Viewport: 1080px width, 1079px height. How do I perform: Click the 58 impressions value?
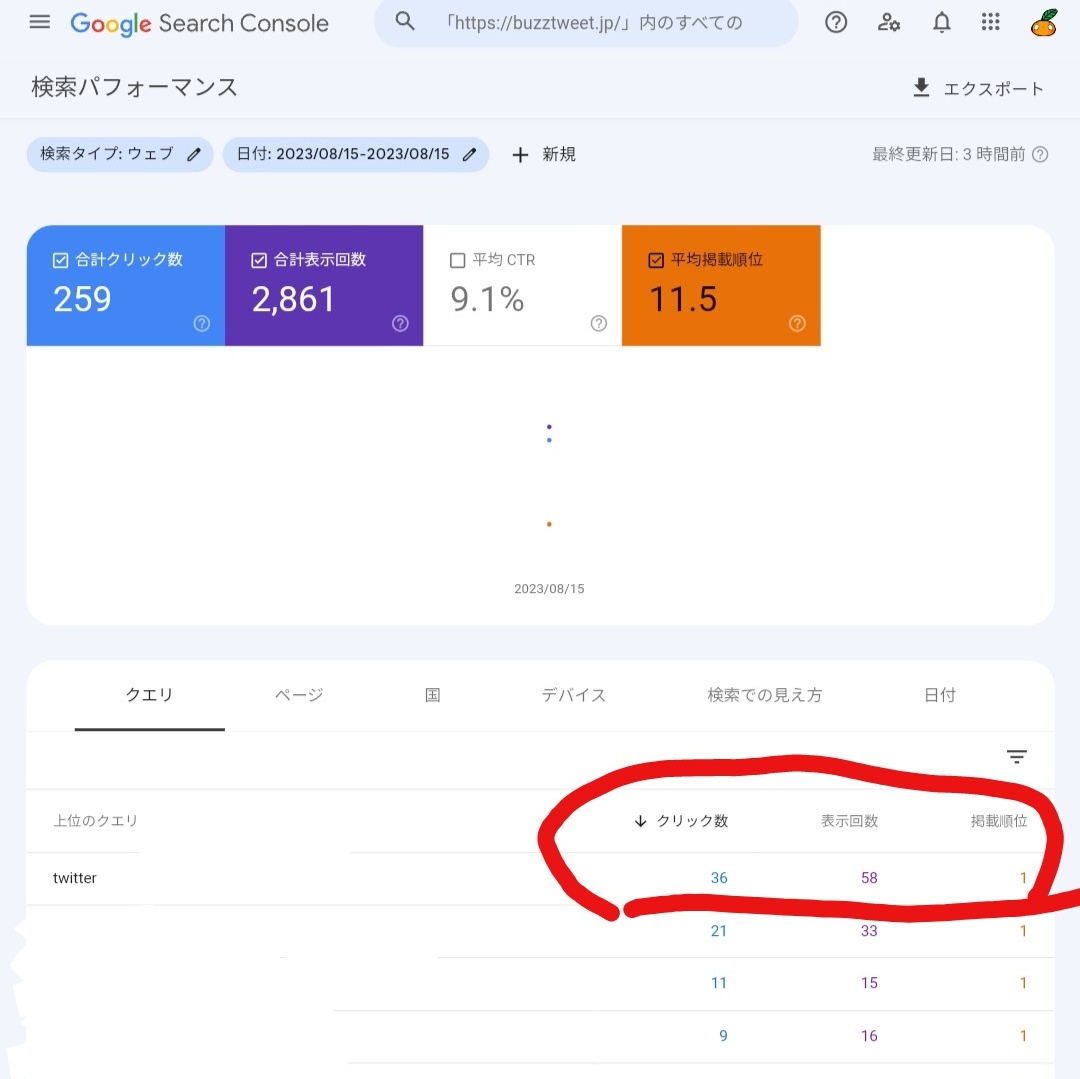point(869,878)
